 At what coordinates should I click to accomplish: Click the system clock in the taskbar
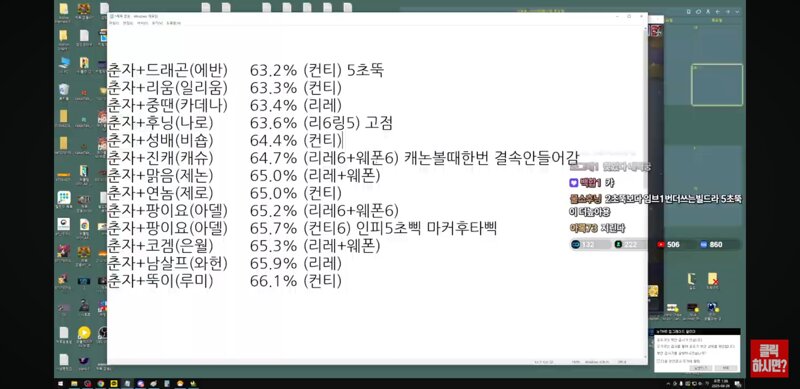[x=720, y=383]
